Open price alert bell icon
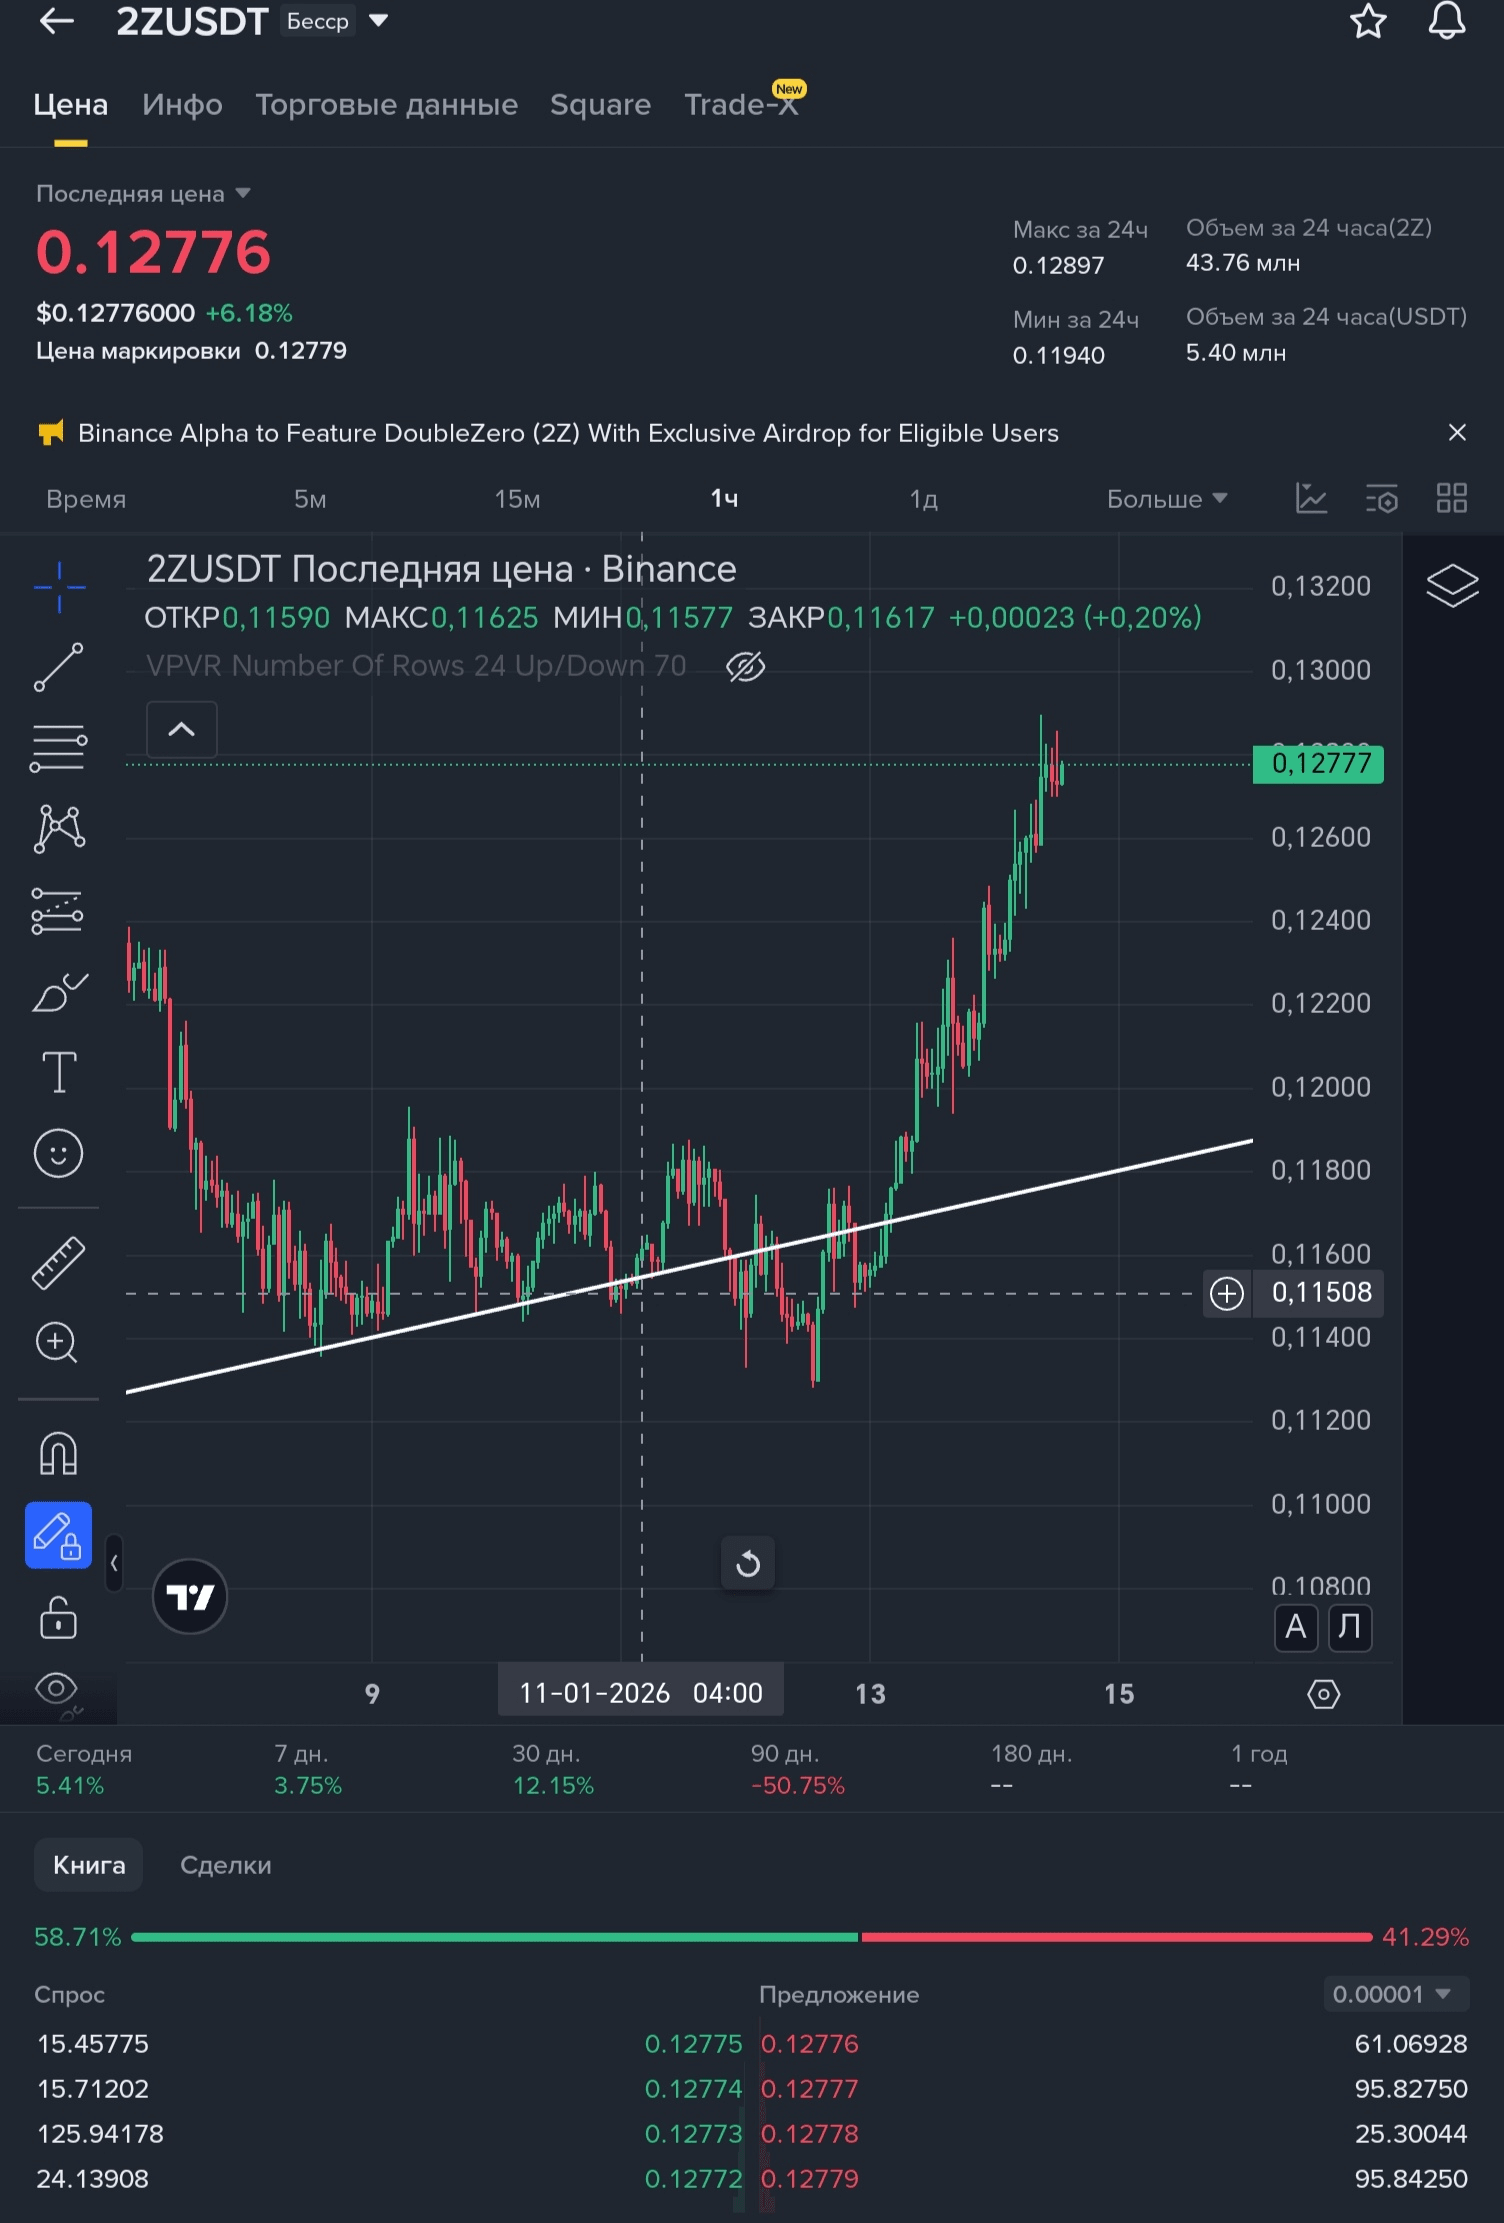Screen dimensions: 1504x2223 [x=1446, y=21]
